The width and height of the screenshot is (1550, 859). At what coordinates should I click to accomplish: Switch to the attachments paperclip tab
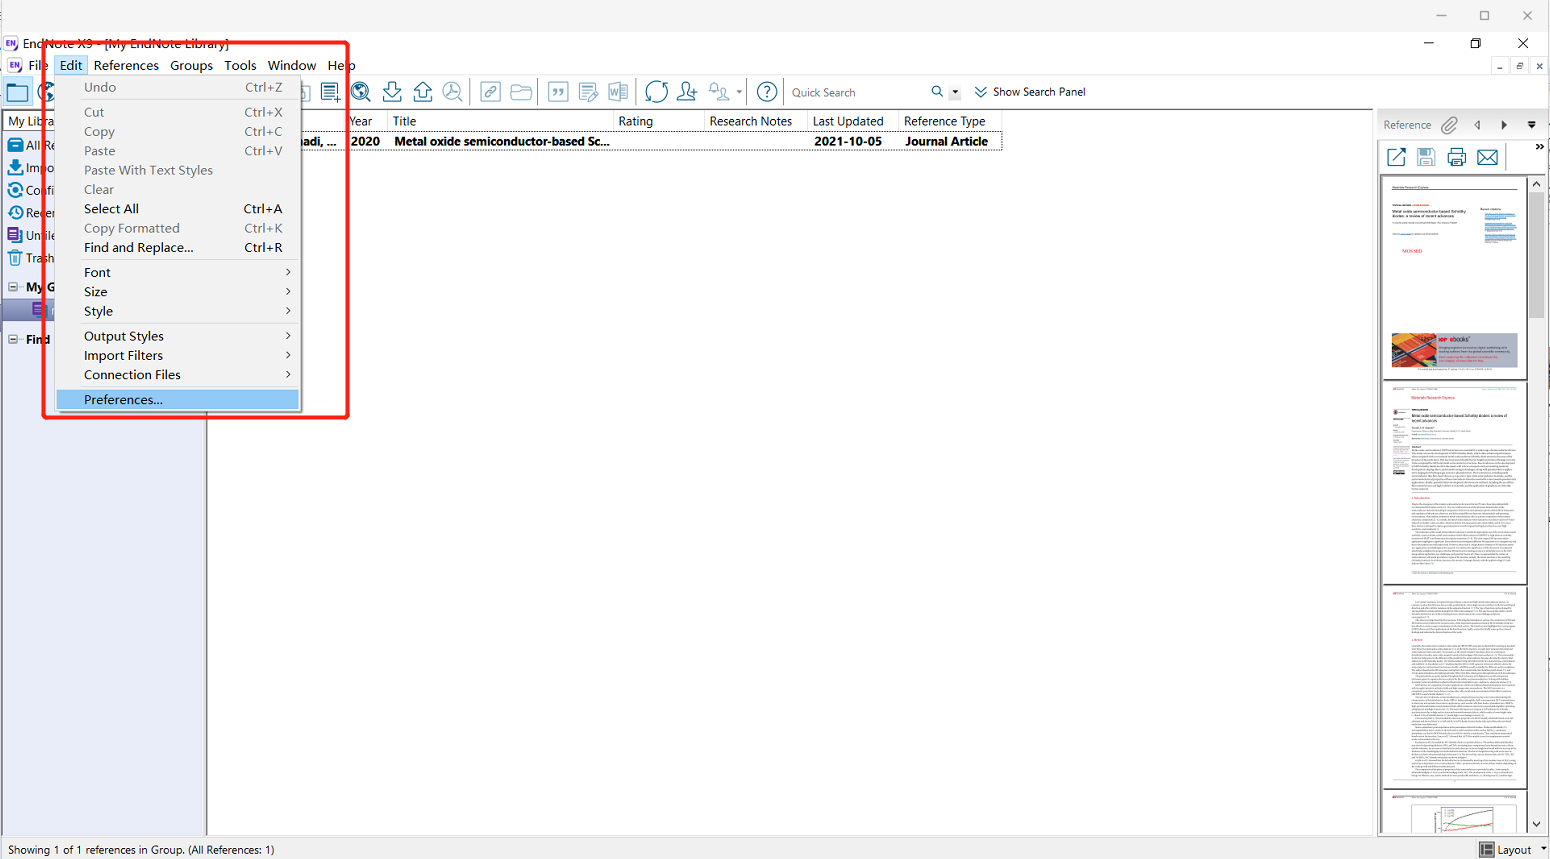(1449, 124)
